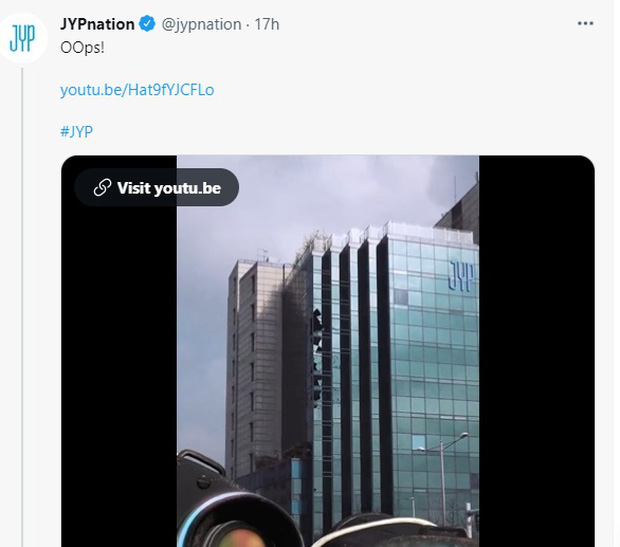Viewport: 620px width, 547px height.
Task: Click the right black bar of media card
Action: [537, 351]
